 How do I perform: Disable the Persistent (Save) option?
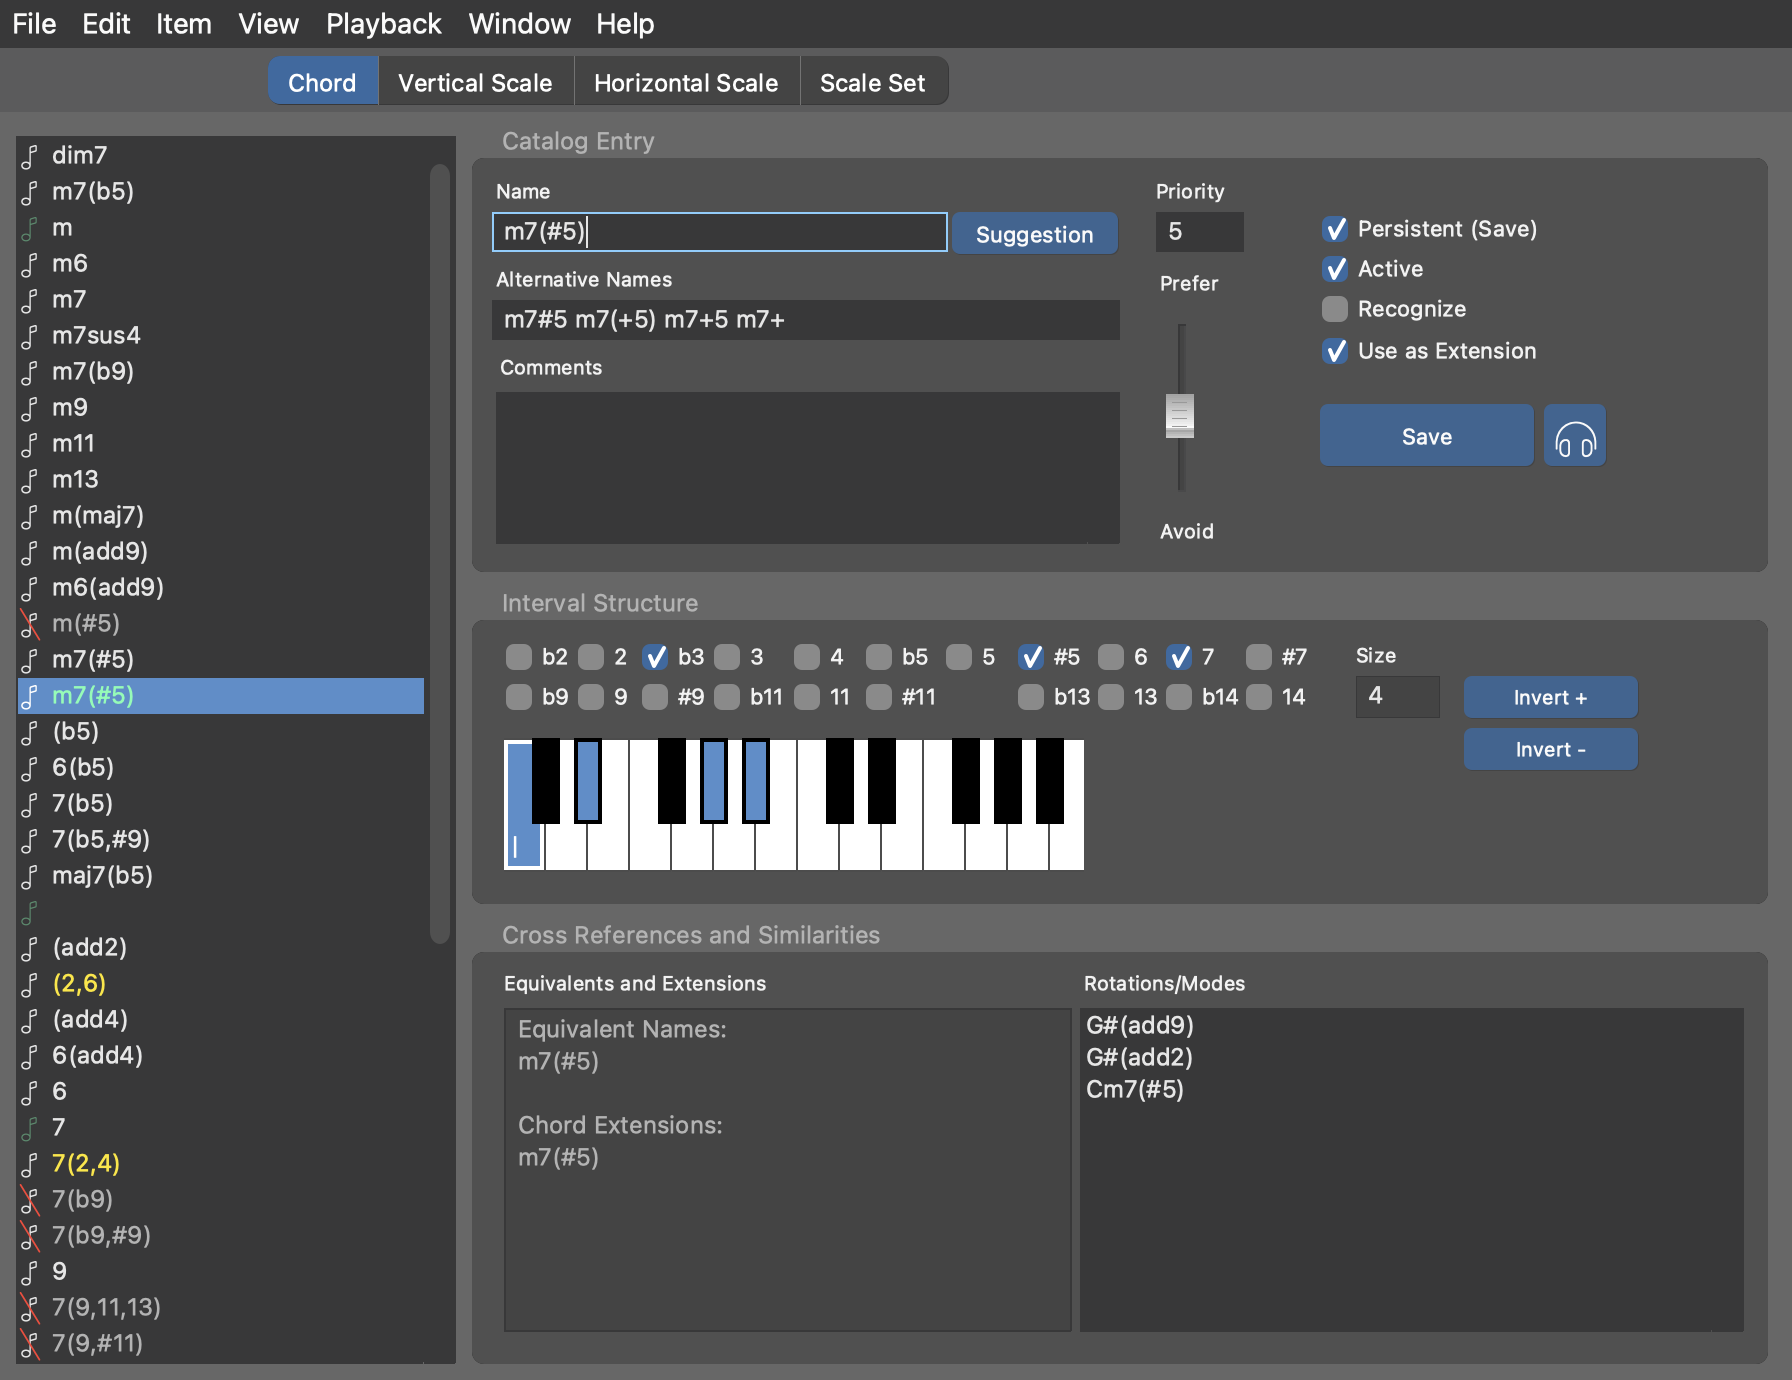coord(1334,229)
